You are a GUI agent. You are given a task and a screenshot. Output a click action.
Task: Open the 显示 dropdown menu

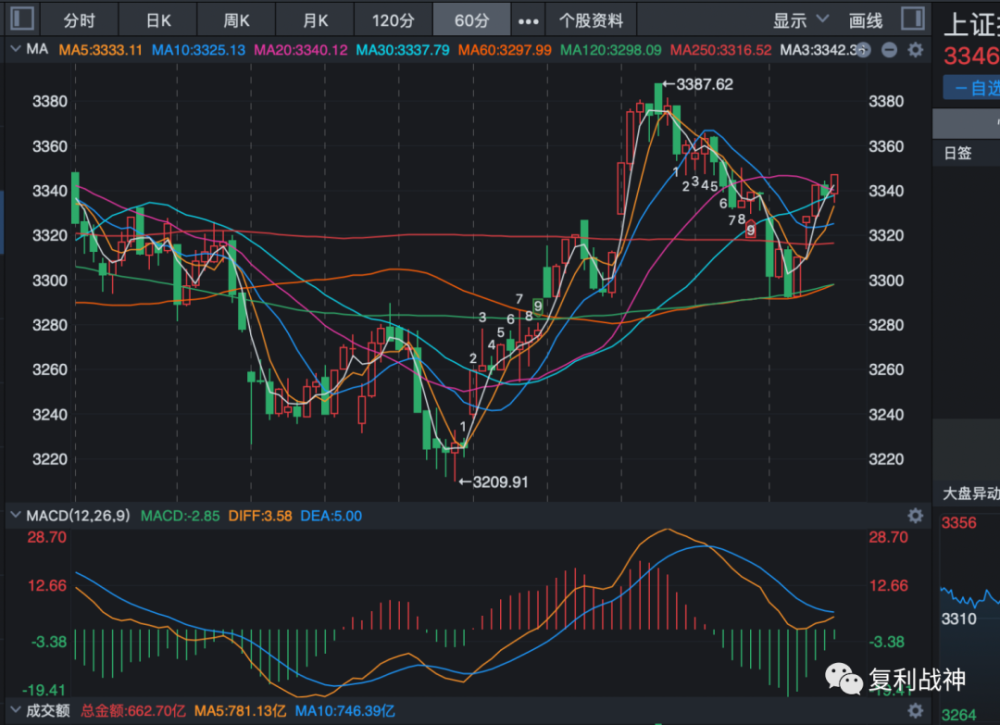click(800, 20)
